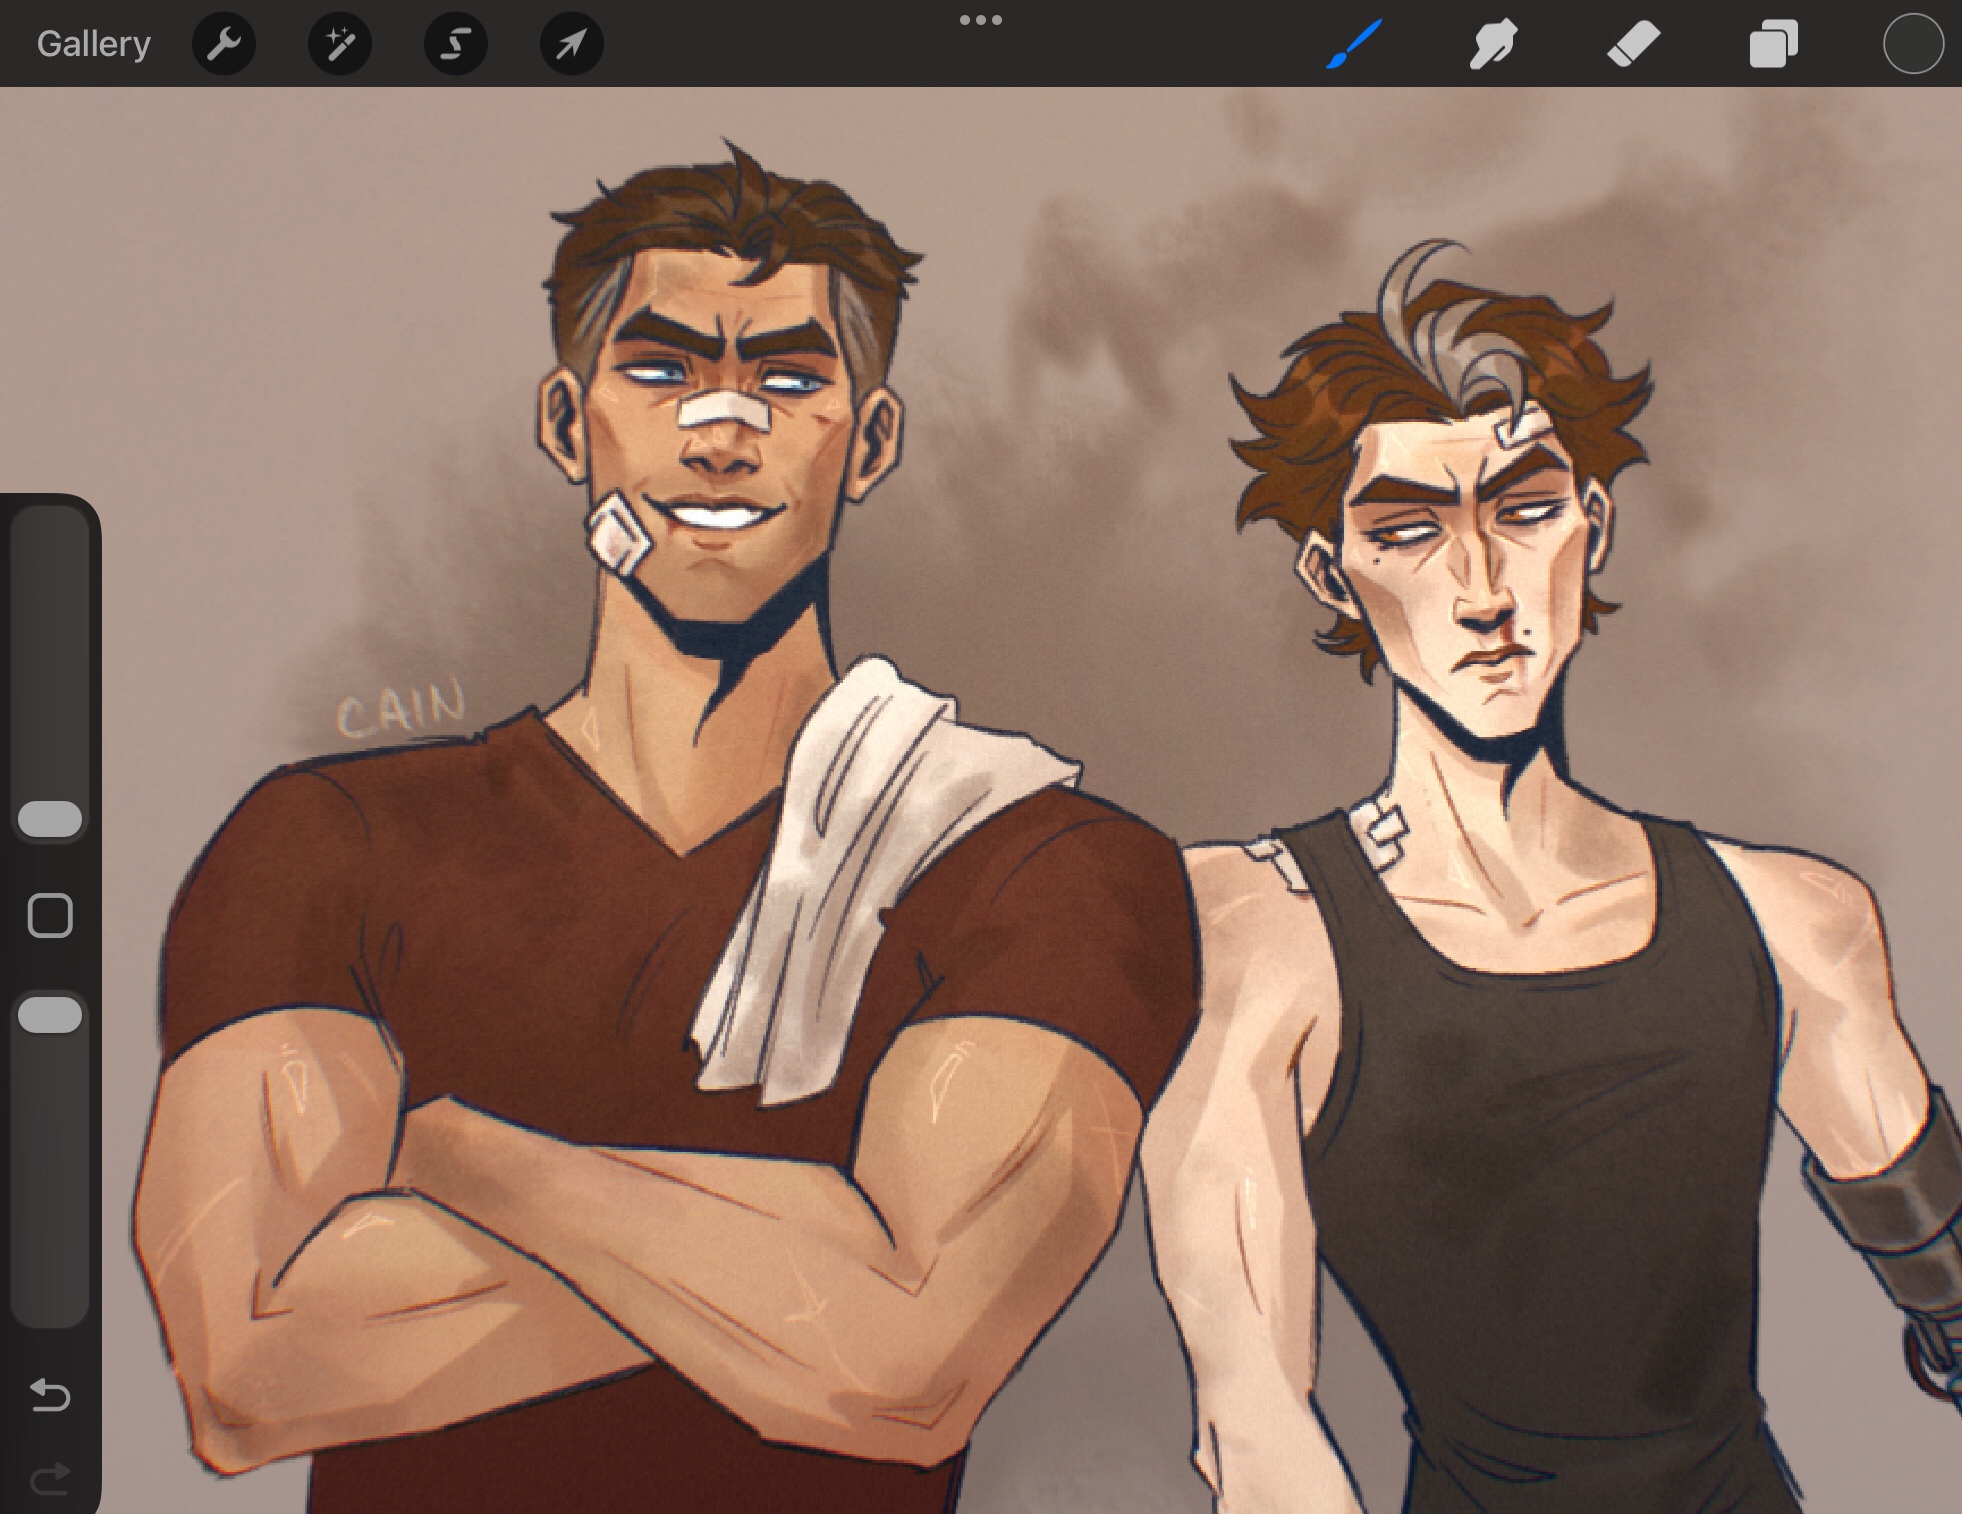This screenshot has height=1514, width=1962.
Task: Open the Actions wrench menu
Action: (224, 44)
